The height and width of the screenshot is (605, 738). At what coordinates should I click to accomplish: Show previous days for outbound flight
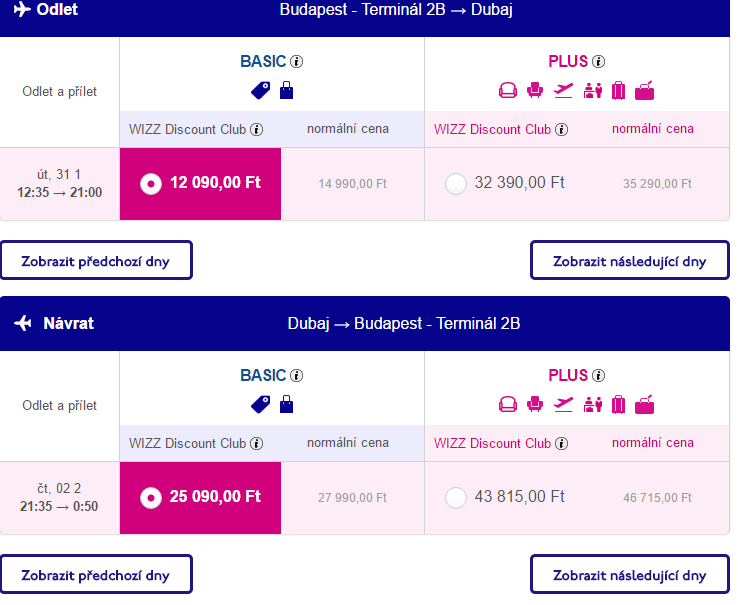[96, 260]
